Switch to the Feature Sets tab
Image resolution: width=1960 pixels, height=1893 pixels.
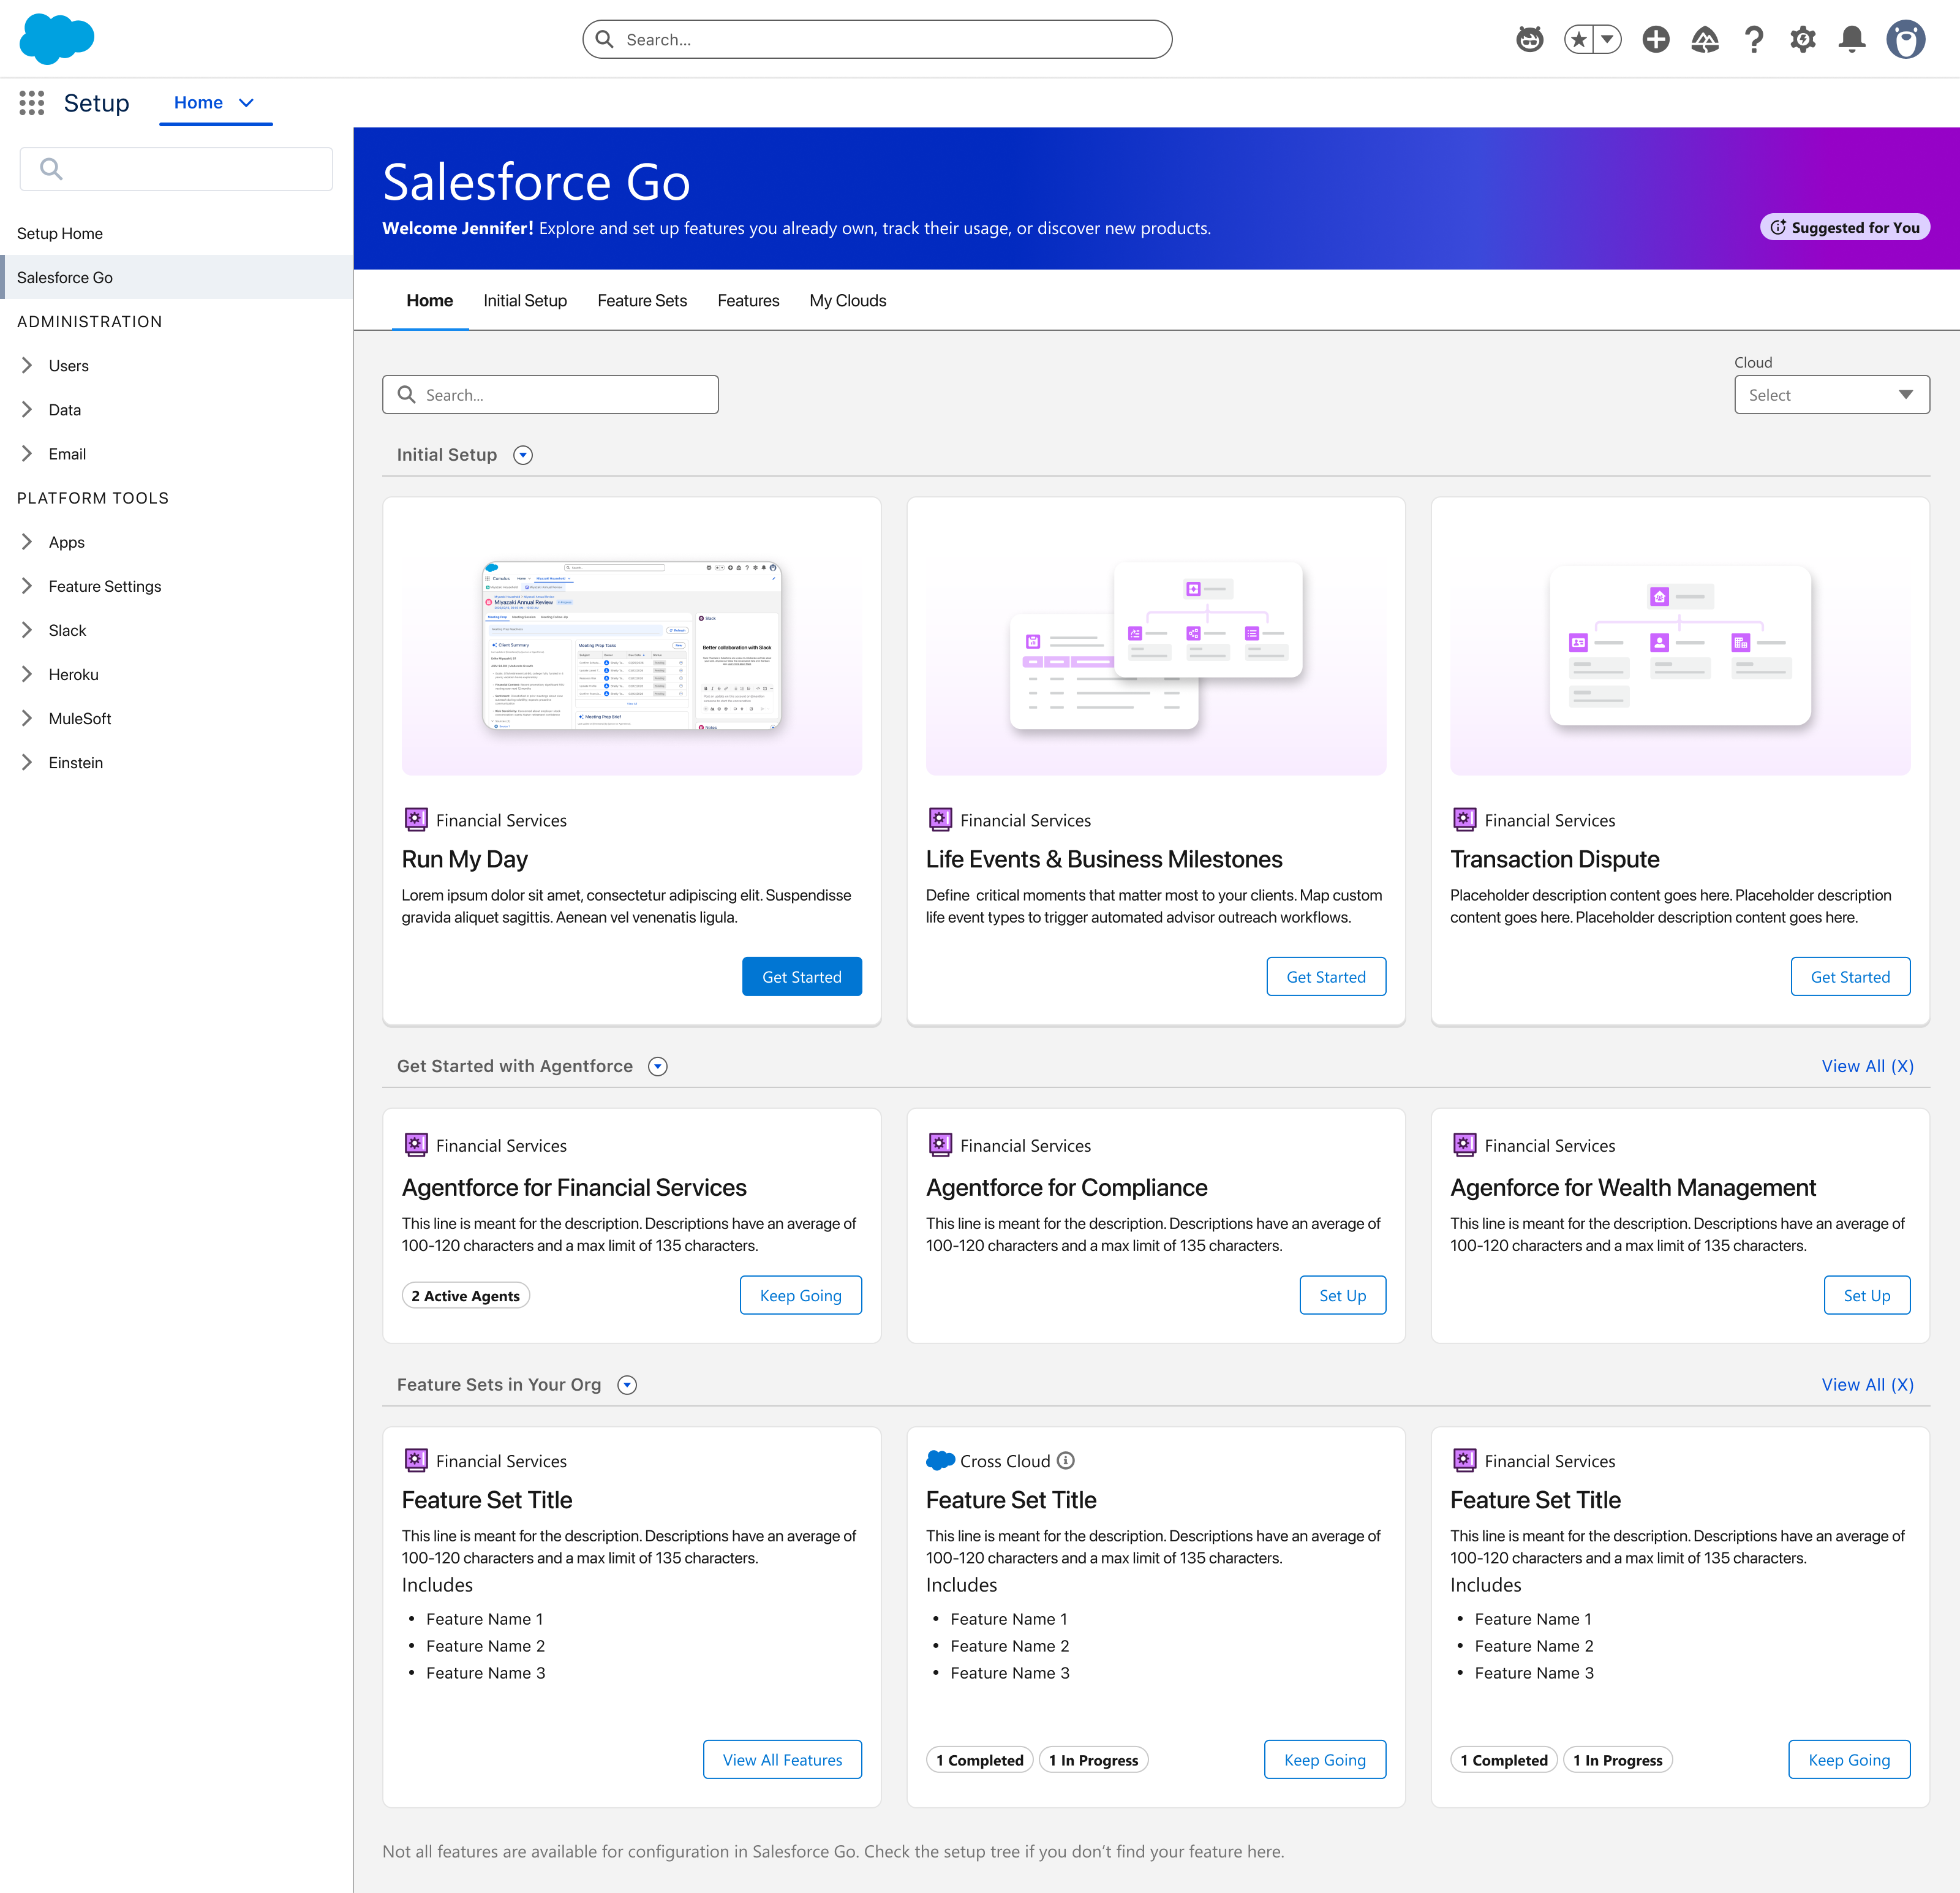[x=642, y=301]
